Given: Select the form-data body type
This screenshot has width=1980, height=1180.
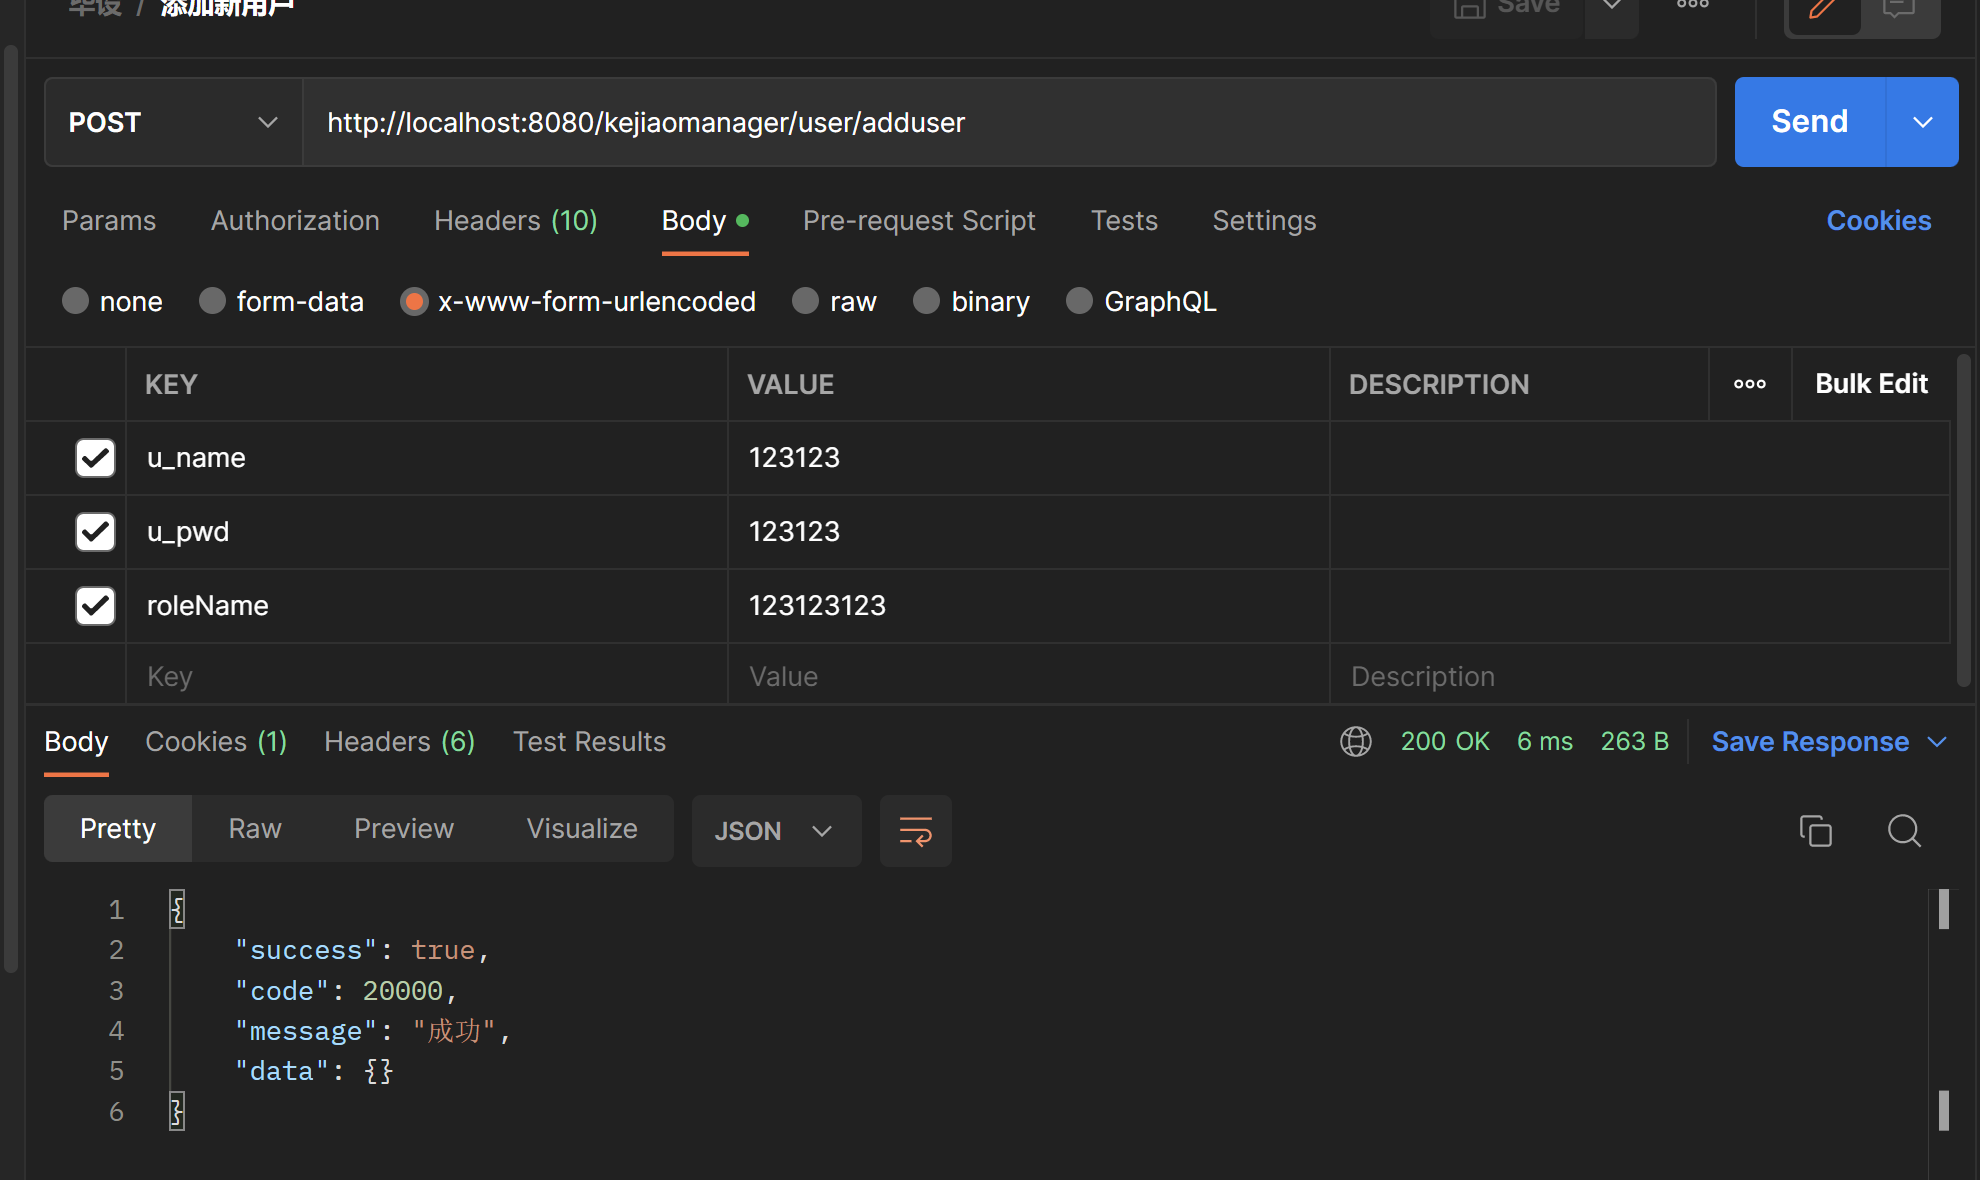Looking at the screenshot, I should (281, 301).
